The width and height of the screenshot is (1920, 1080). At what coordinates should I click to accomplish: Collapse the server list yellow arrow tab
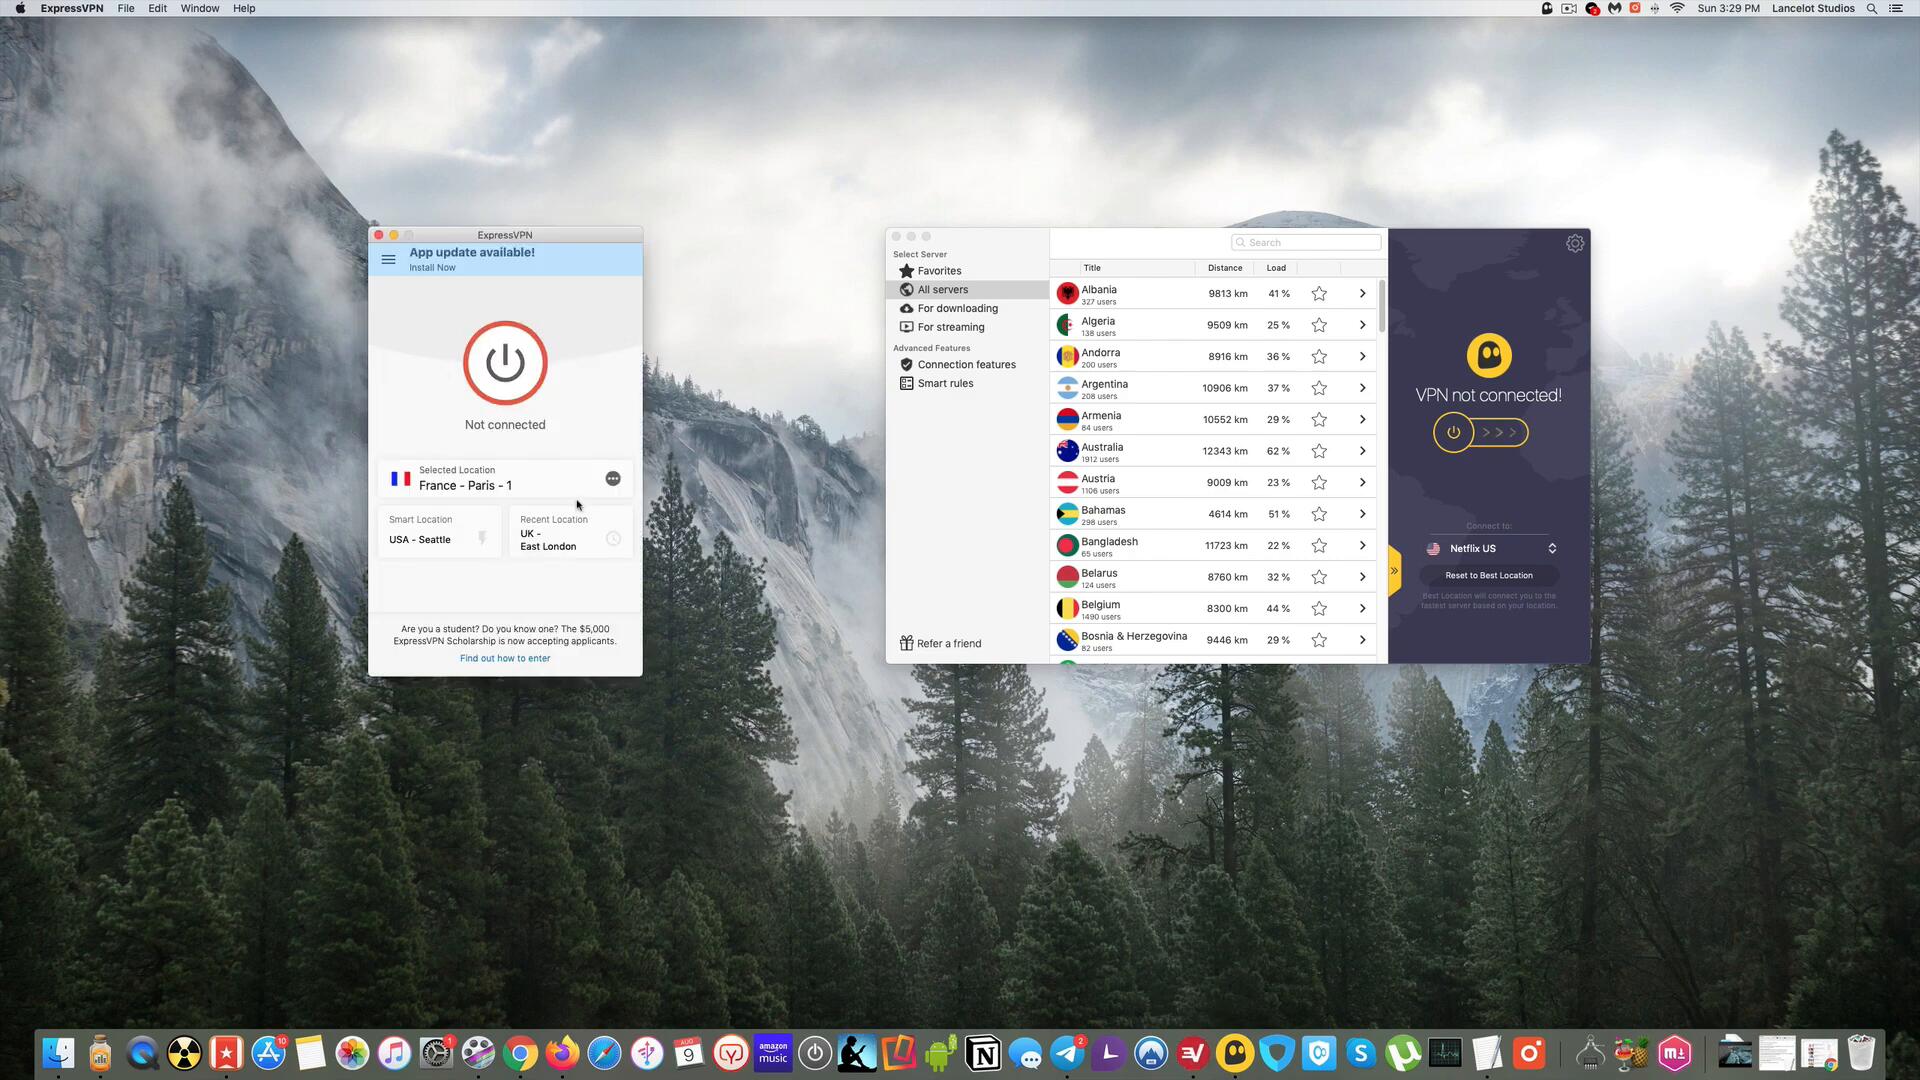tap(1394, 570)
